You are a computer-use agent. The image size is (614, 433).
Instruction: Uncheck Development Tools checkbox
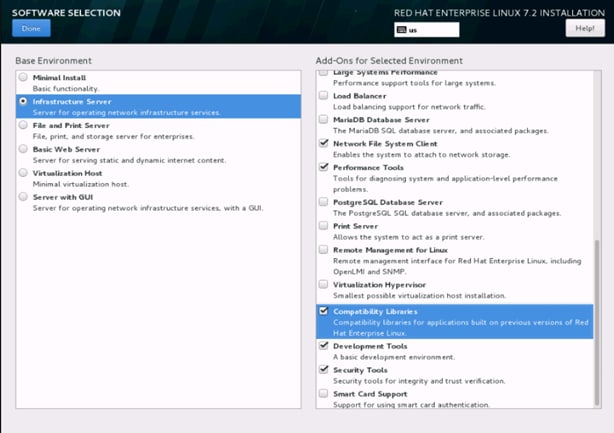click(x=323, y=345)
